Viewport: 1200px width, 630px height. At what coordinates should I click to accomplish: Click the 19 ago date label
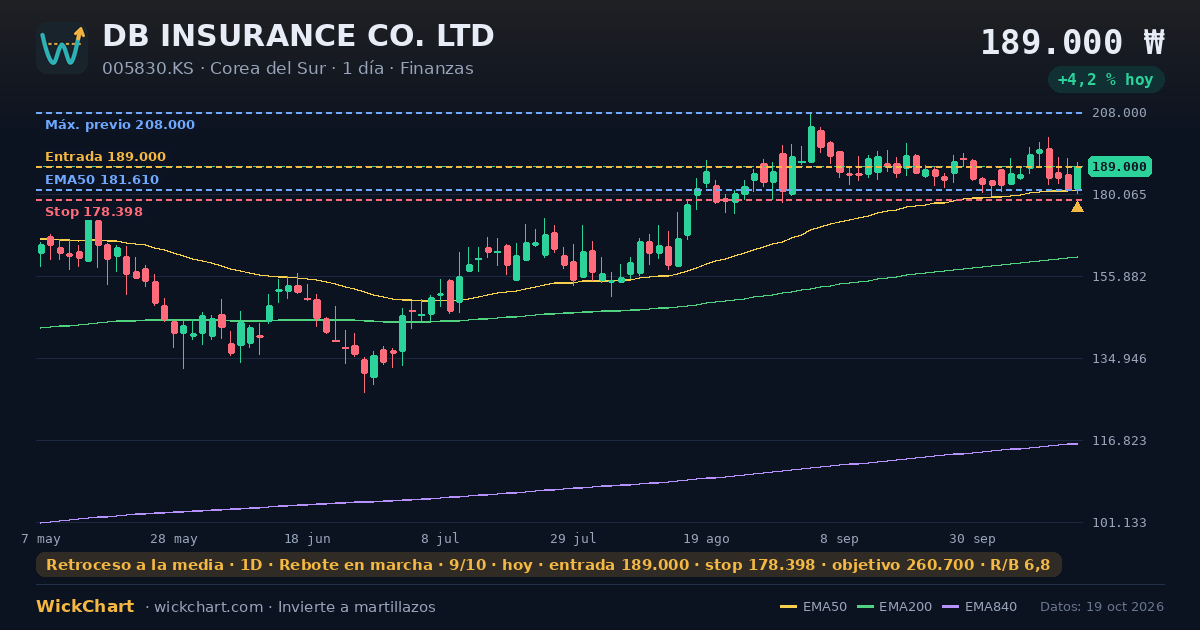point(706,538)
